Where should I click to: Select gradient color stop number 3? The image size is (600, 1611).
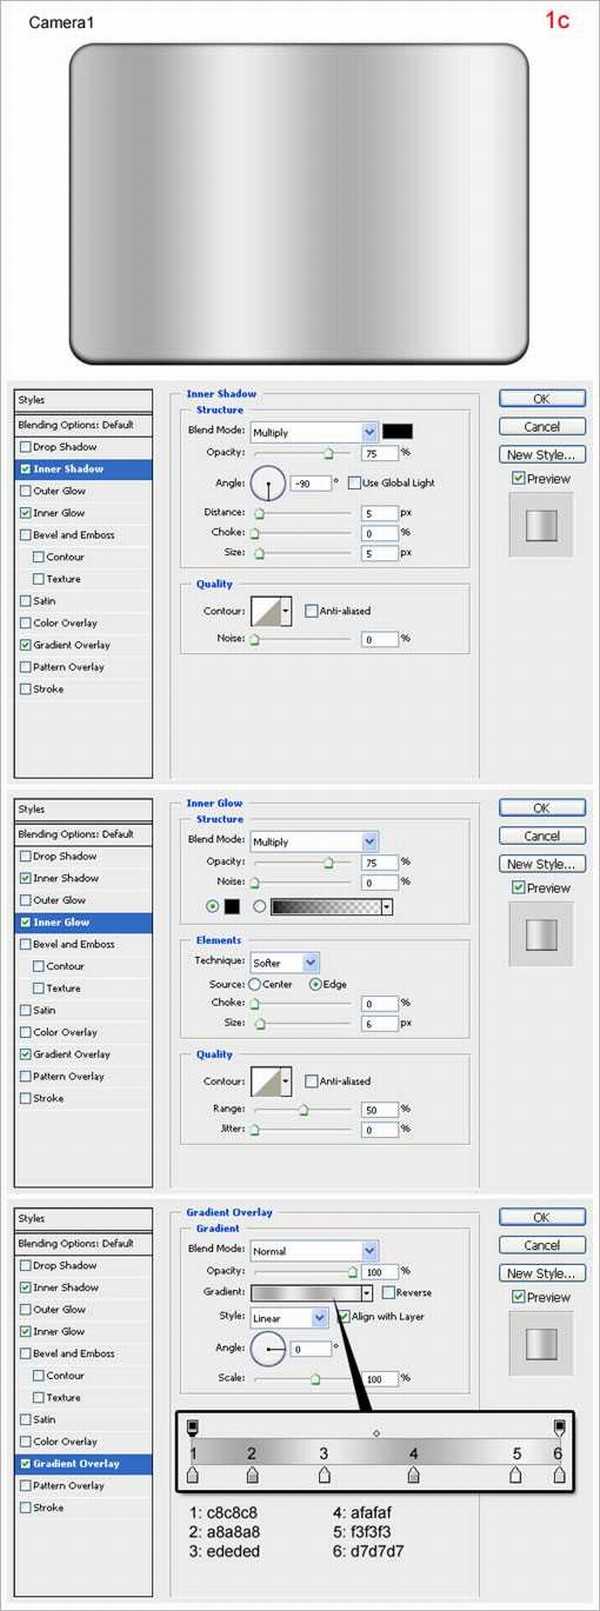tap(324, 1475)
